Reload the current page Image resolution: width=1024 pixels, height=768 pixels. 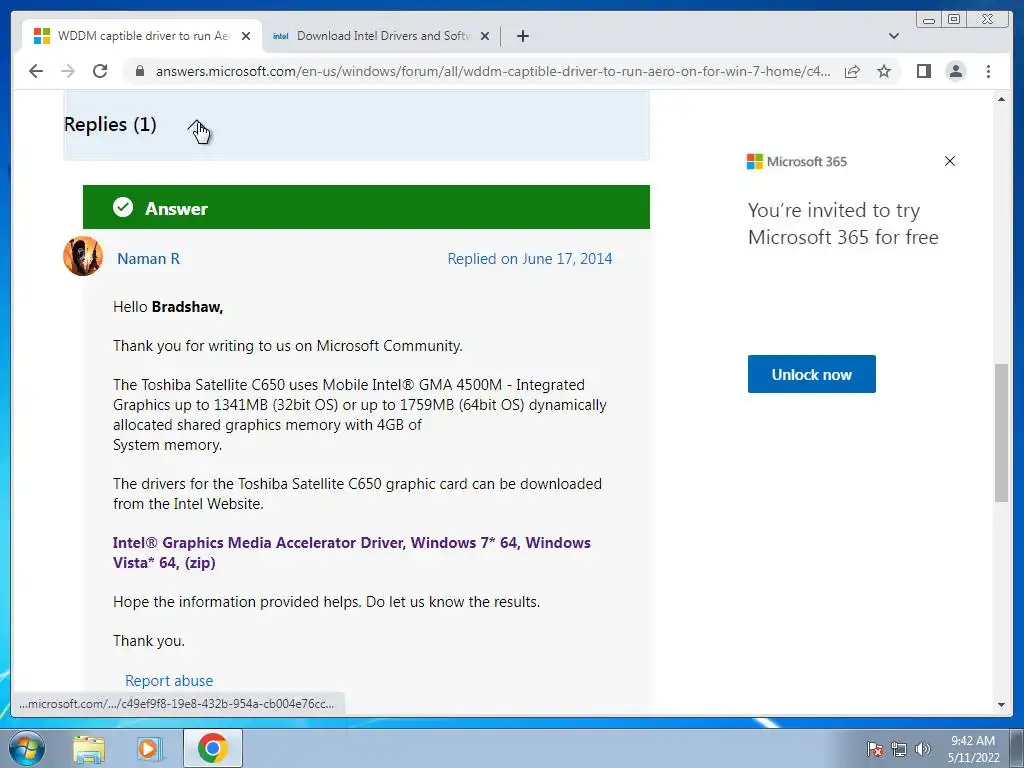[x=100, y=71]
